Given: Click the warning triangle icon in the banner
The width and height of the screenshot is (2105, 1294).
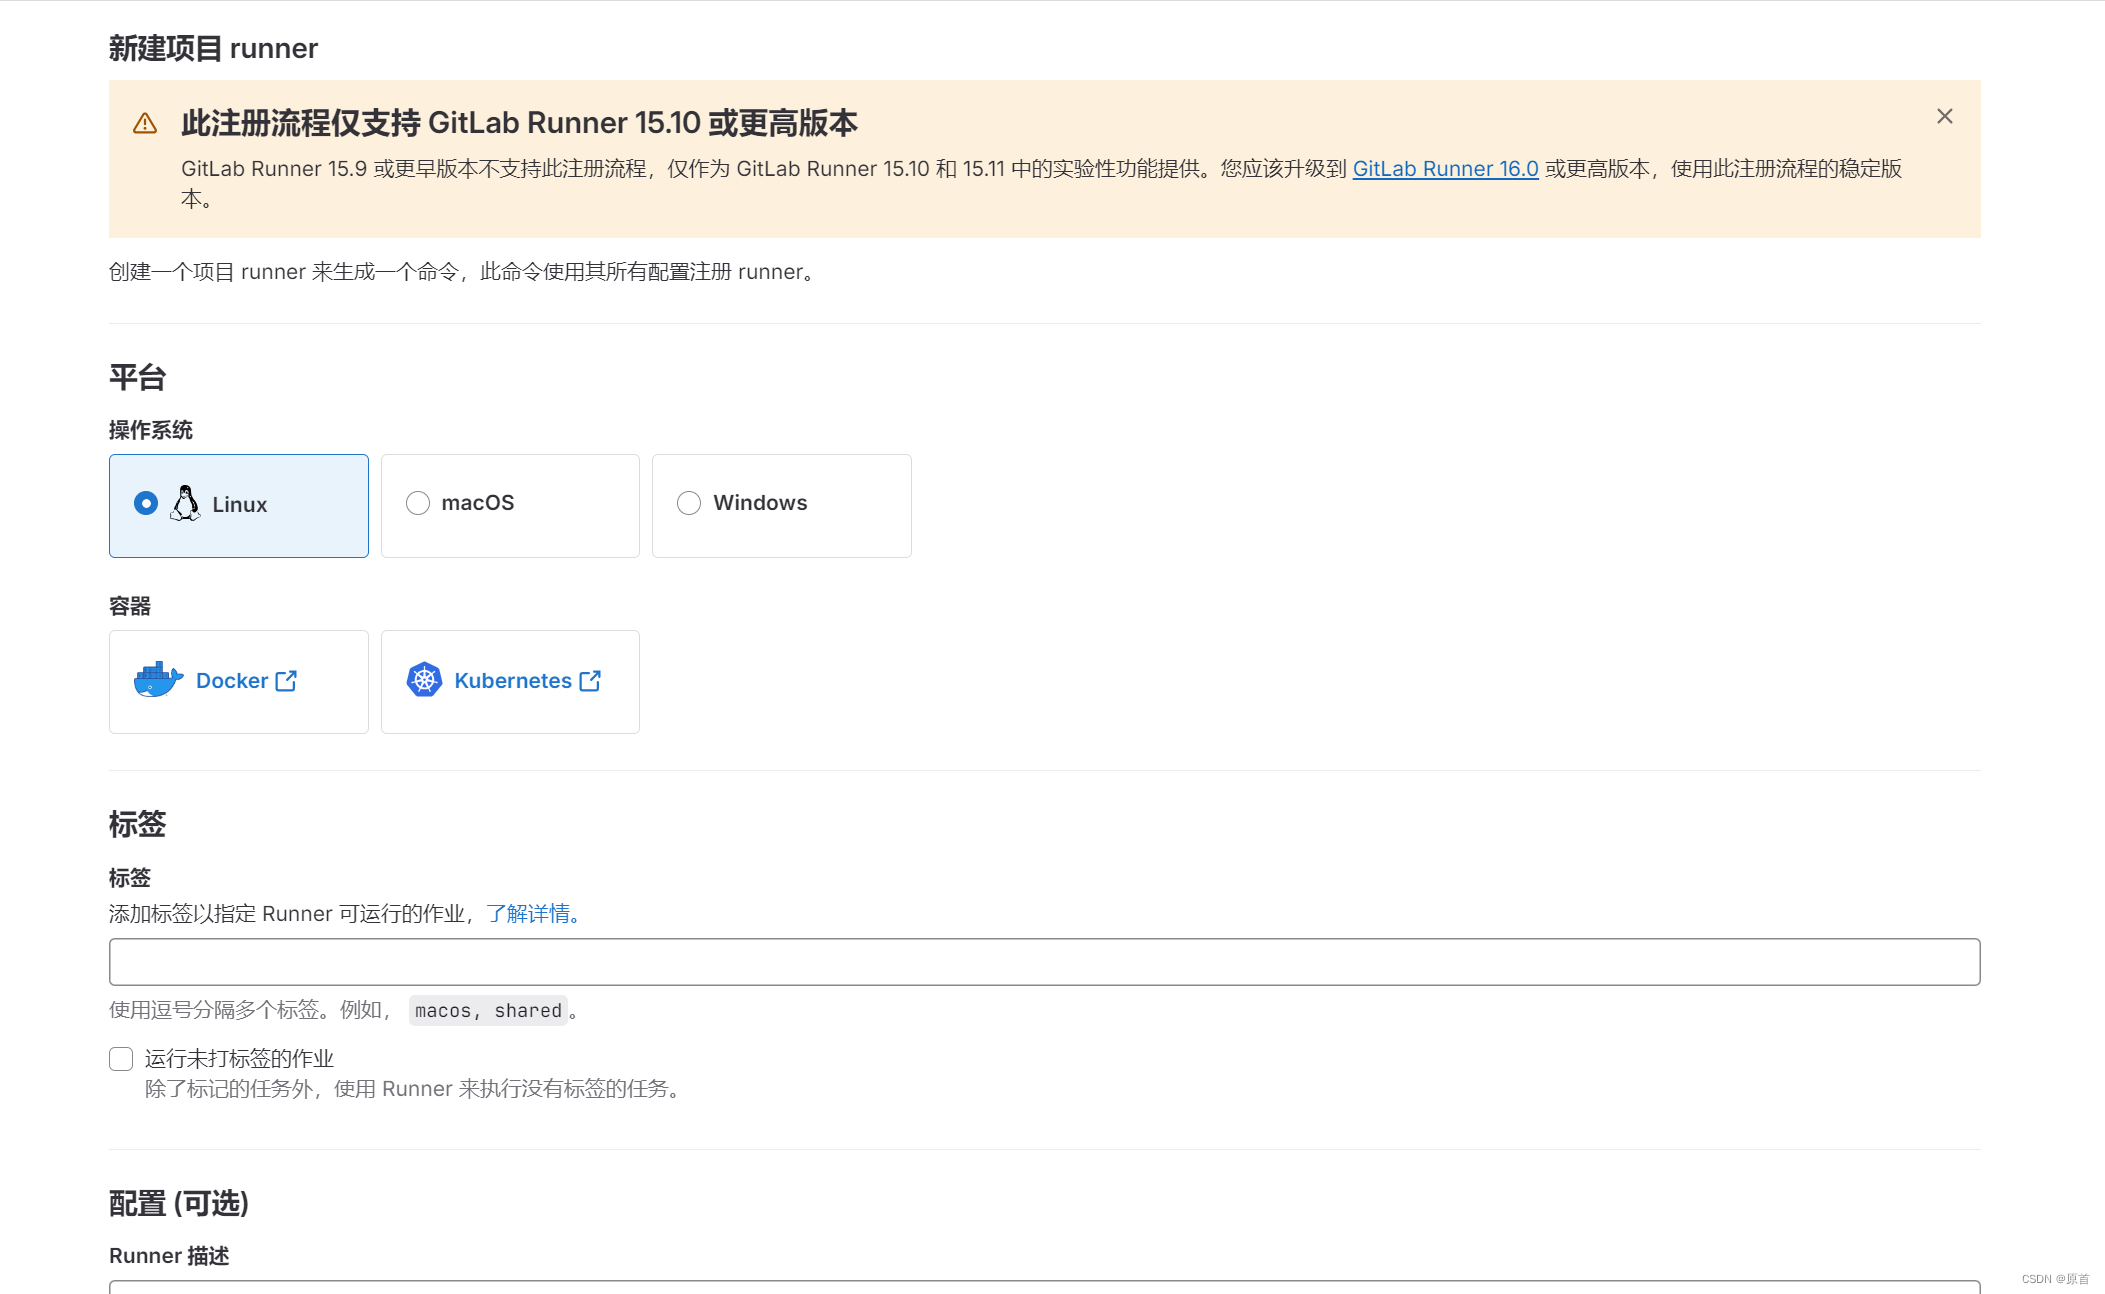Looking at the screenshot, I should [145, 123].
